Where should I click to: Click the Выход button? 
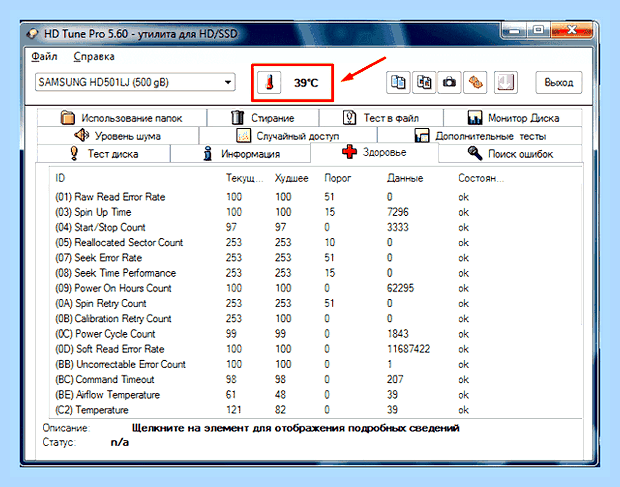559,82
